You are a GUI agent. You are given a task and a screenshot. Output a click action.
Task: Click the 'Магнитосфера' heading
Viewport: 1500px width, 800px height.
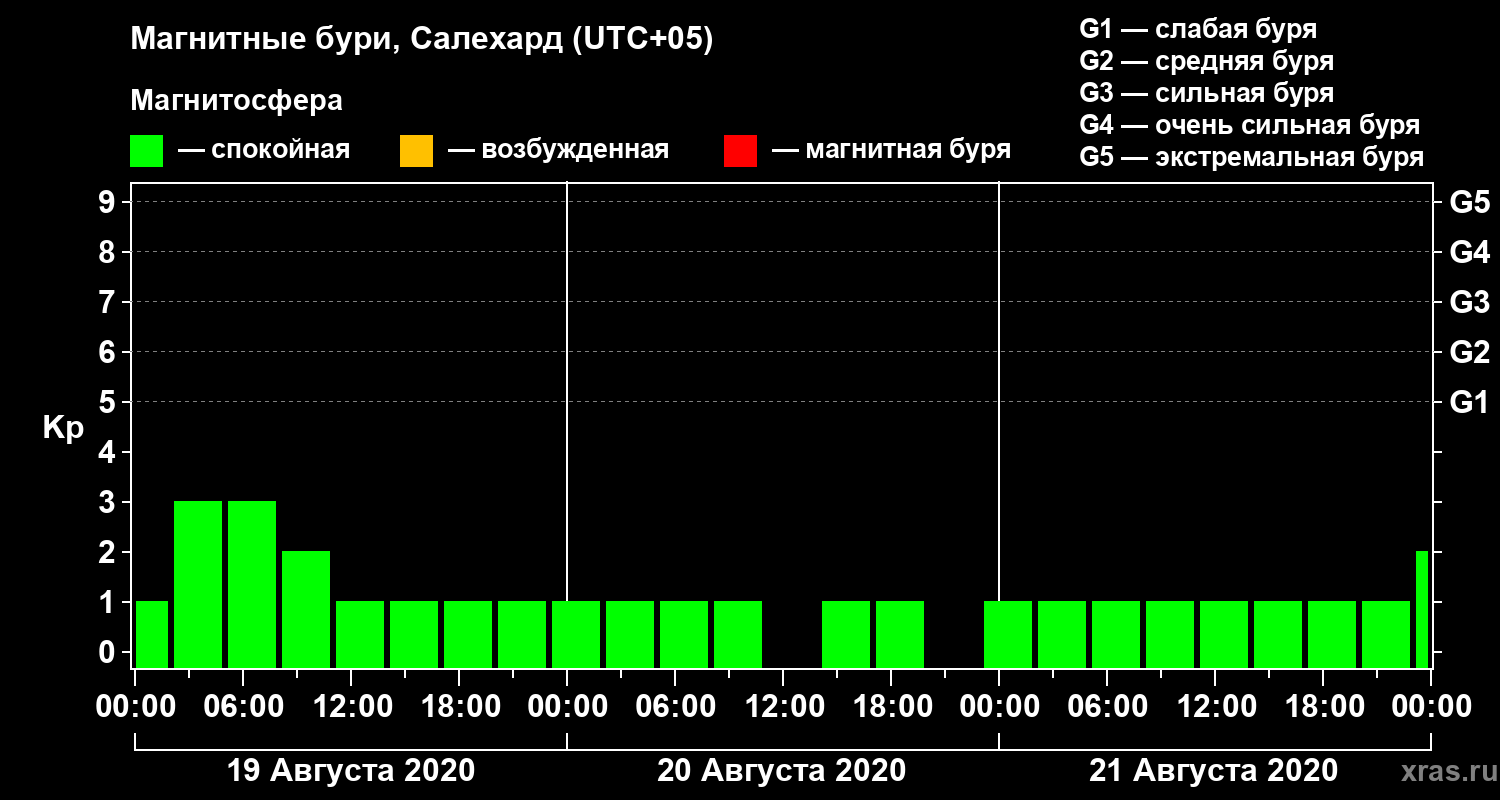(236, 101)
